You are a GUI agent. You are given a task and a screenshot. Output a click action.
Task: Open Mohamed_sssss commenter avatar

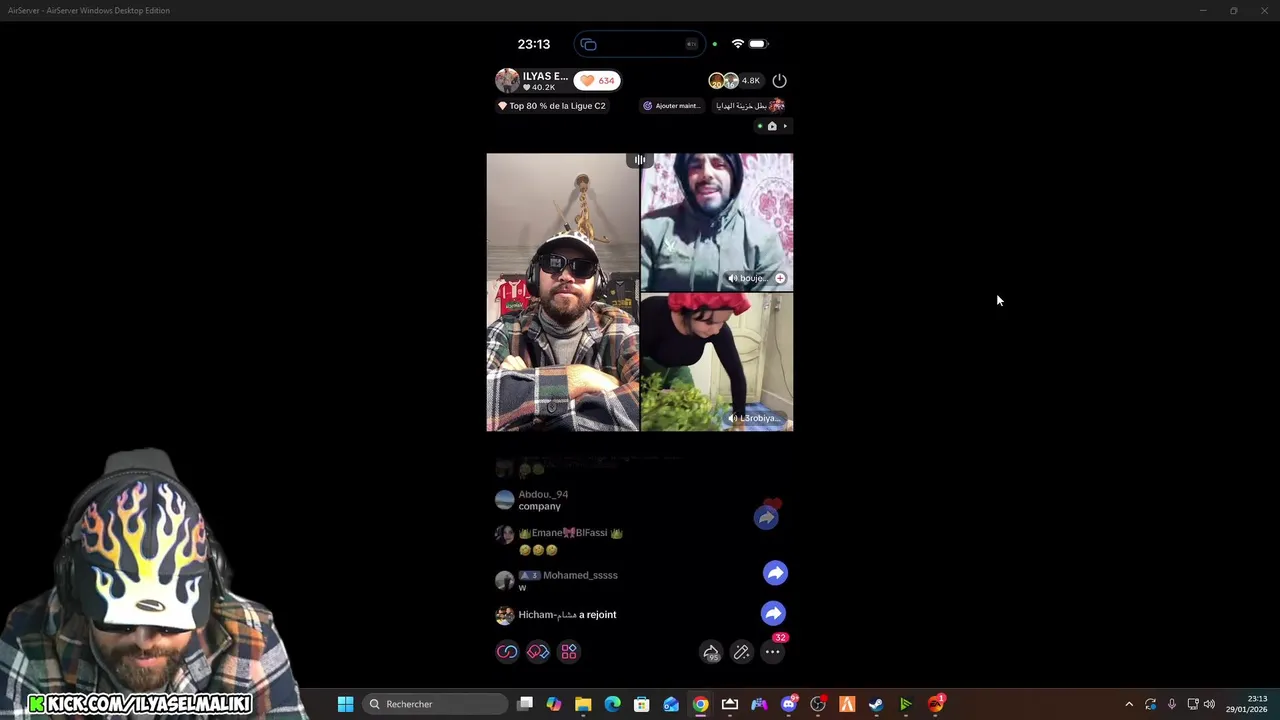[x=505, y=580]
